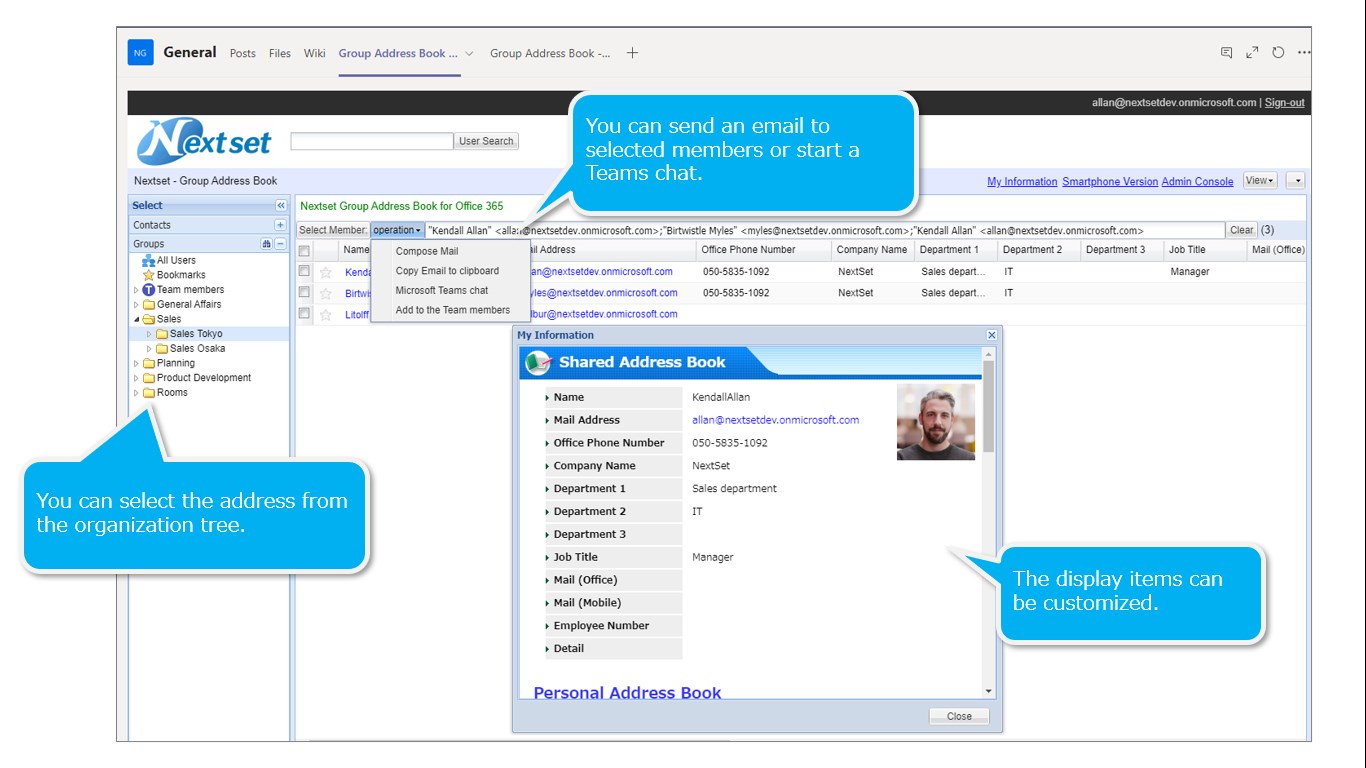The image size is (1366, 768).
Task: Open the small arrow dropdown next to View
Action: click(1296, 181)
